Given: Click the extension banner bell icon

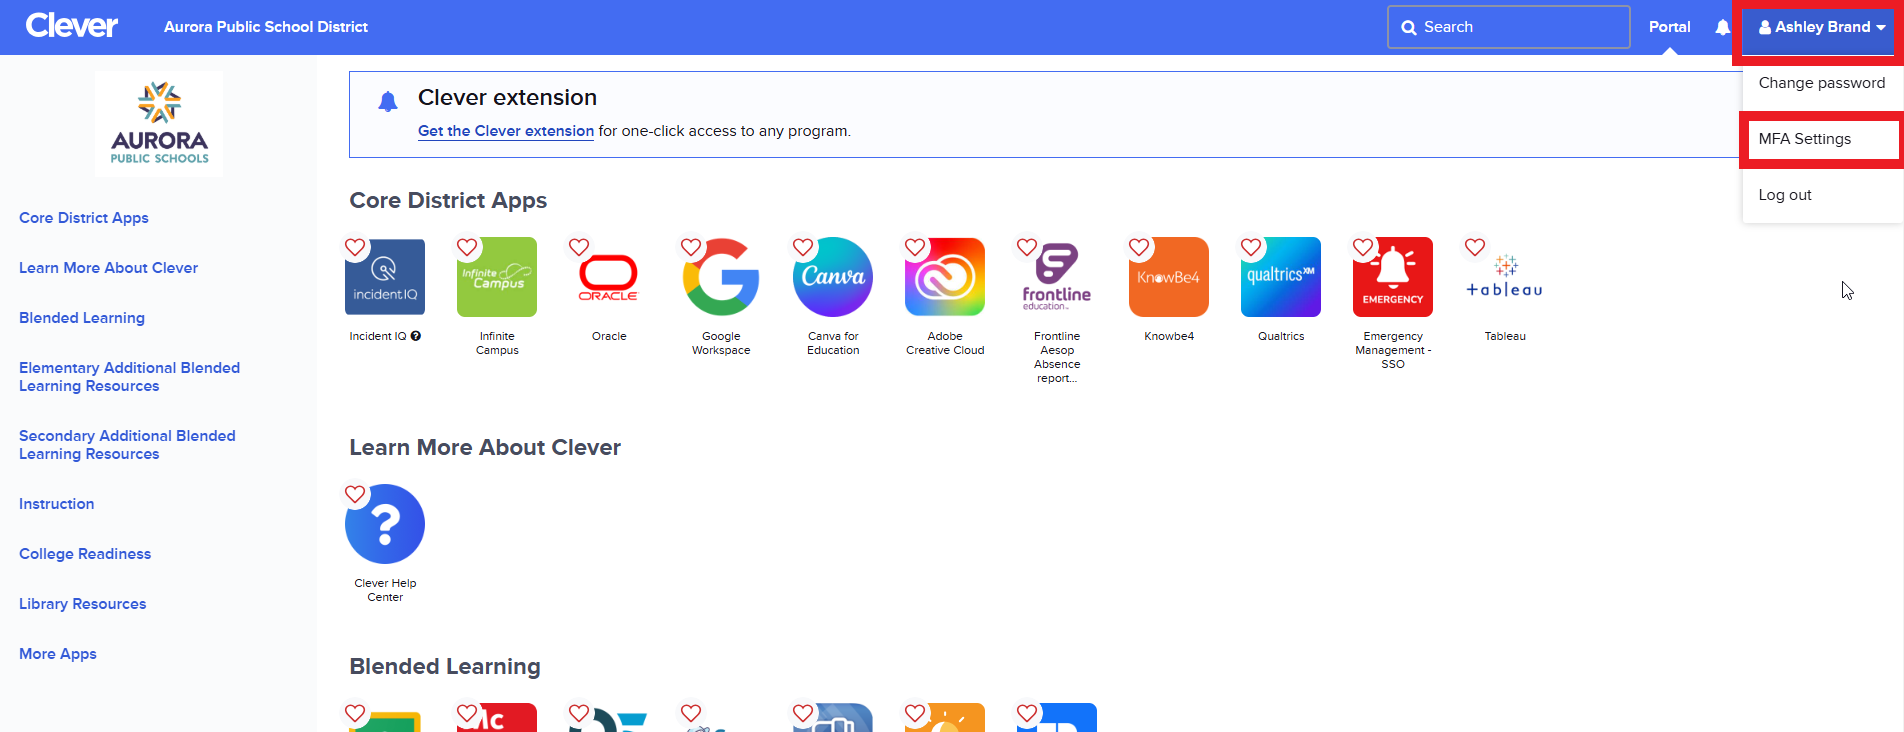Looking at the screenshot, I should 388,101.
